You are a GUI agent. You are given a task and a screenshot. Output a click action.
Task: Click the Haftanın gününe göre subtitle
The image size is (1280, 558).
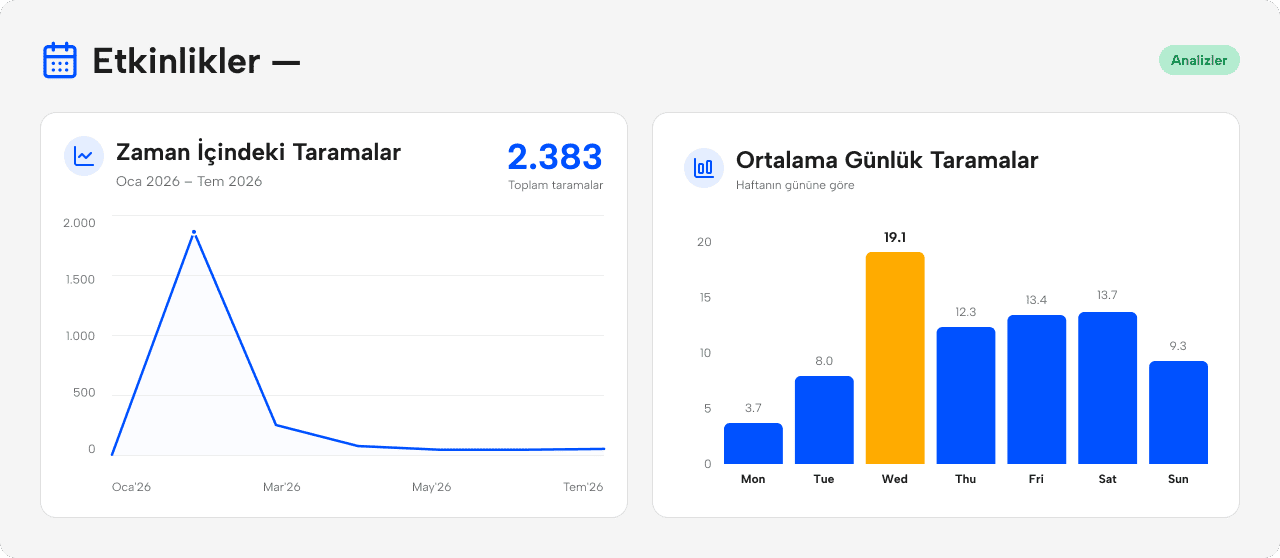[795, 185]
